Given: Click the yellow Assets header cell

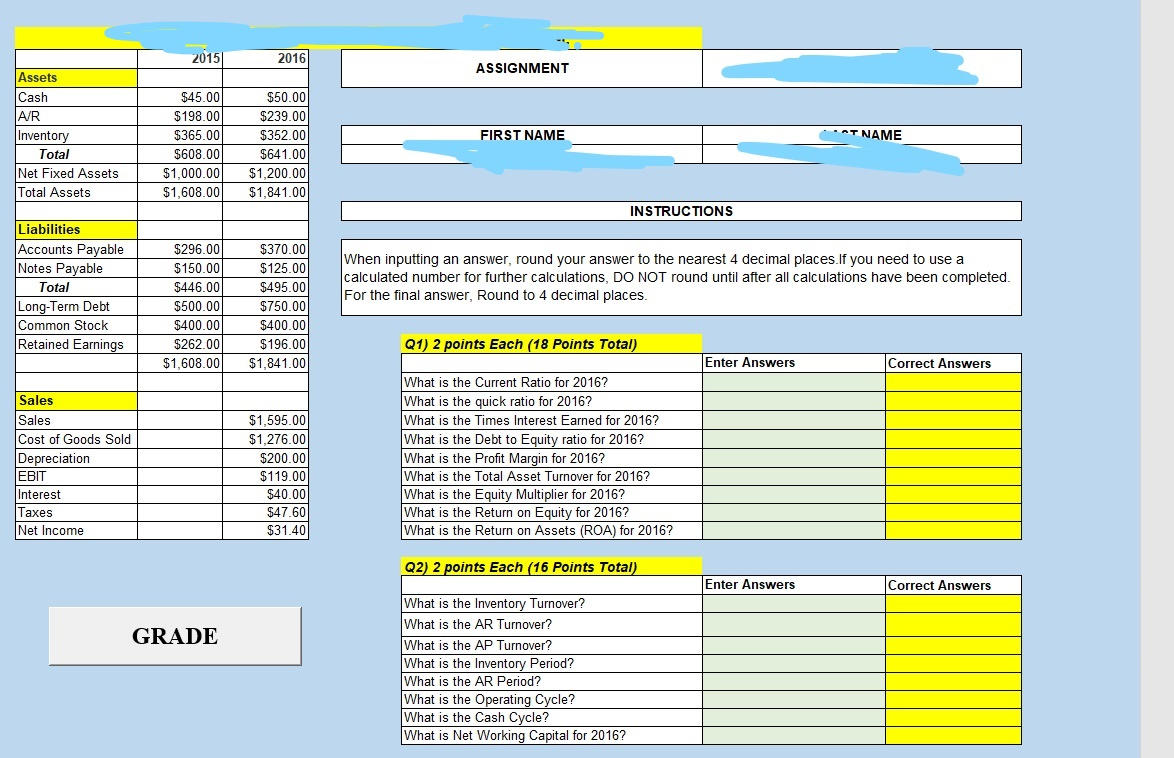Looking at the screenshot, I should coord(75,77).
